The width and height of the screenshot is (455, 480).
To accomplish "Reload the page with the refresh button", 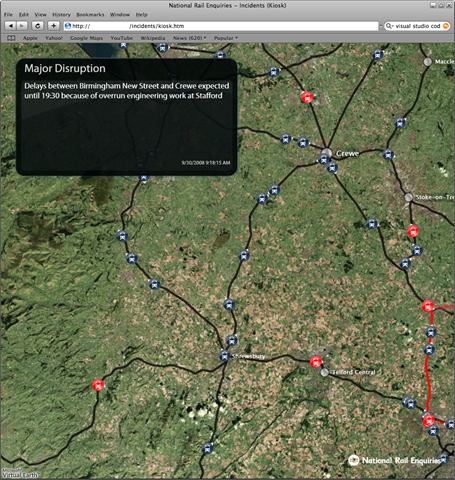I will [x=38, y=26].
